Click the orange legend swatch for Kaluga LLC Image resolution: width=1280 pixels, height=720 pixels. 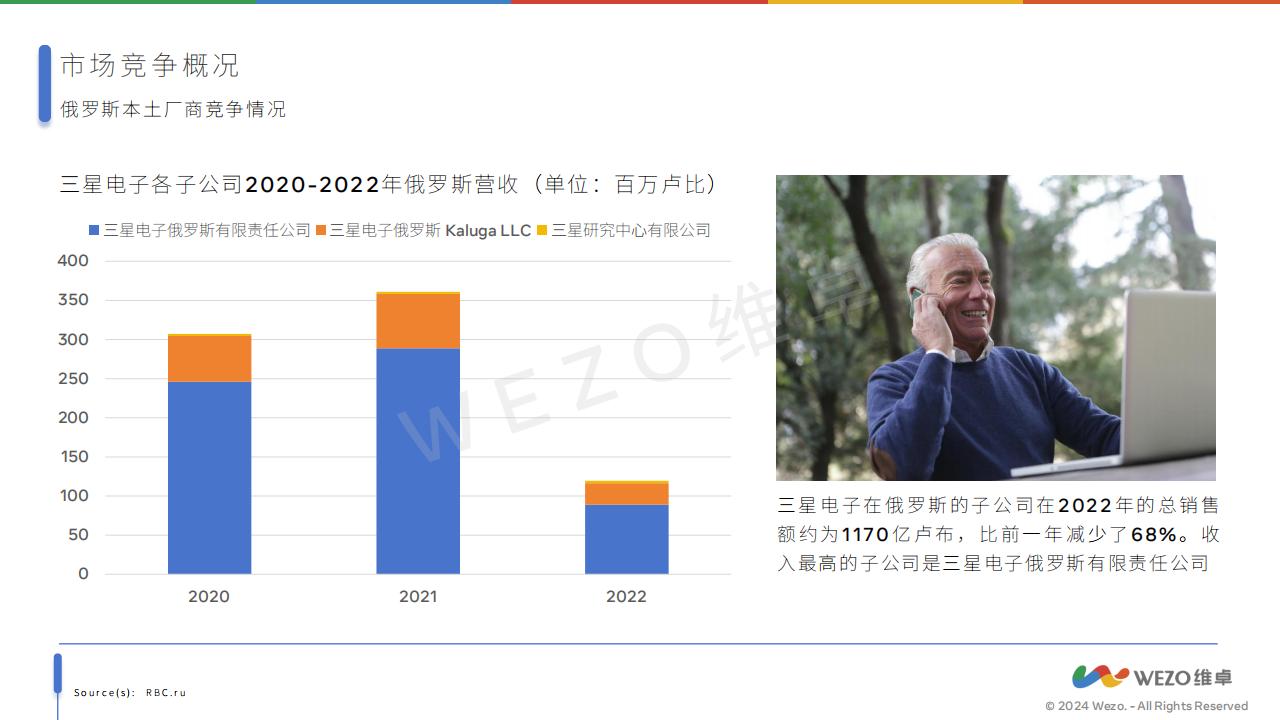tap(321, 230)
